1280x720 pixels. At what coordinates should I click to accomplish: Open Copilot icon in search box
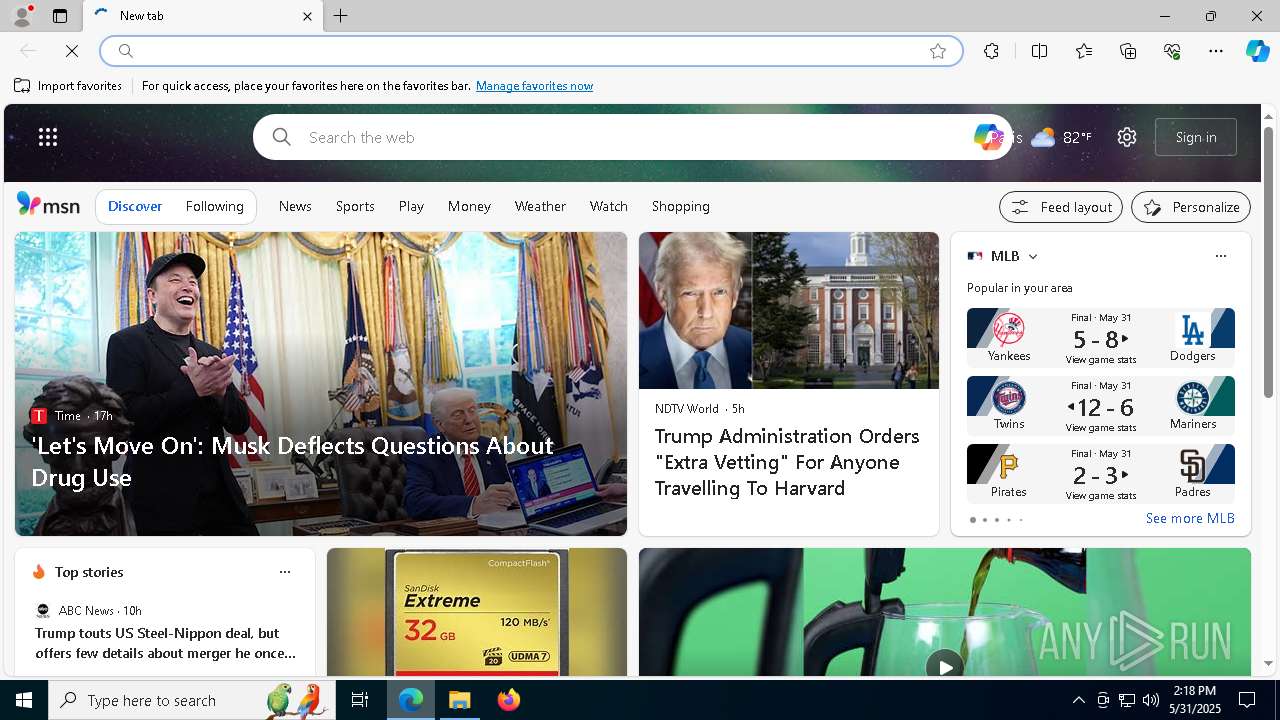tap(988, 137)
